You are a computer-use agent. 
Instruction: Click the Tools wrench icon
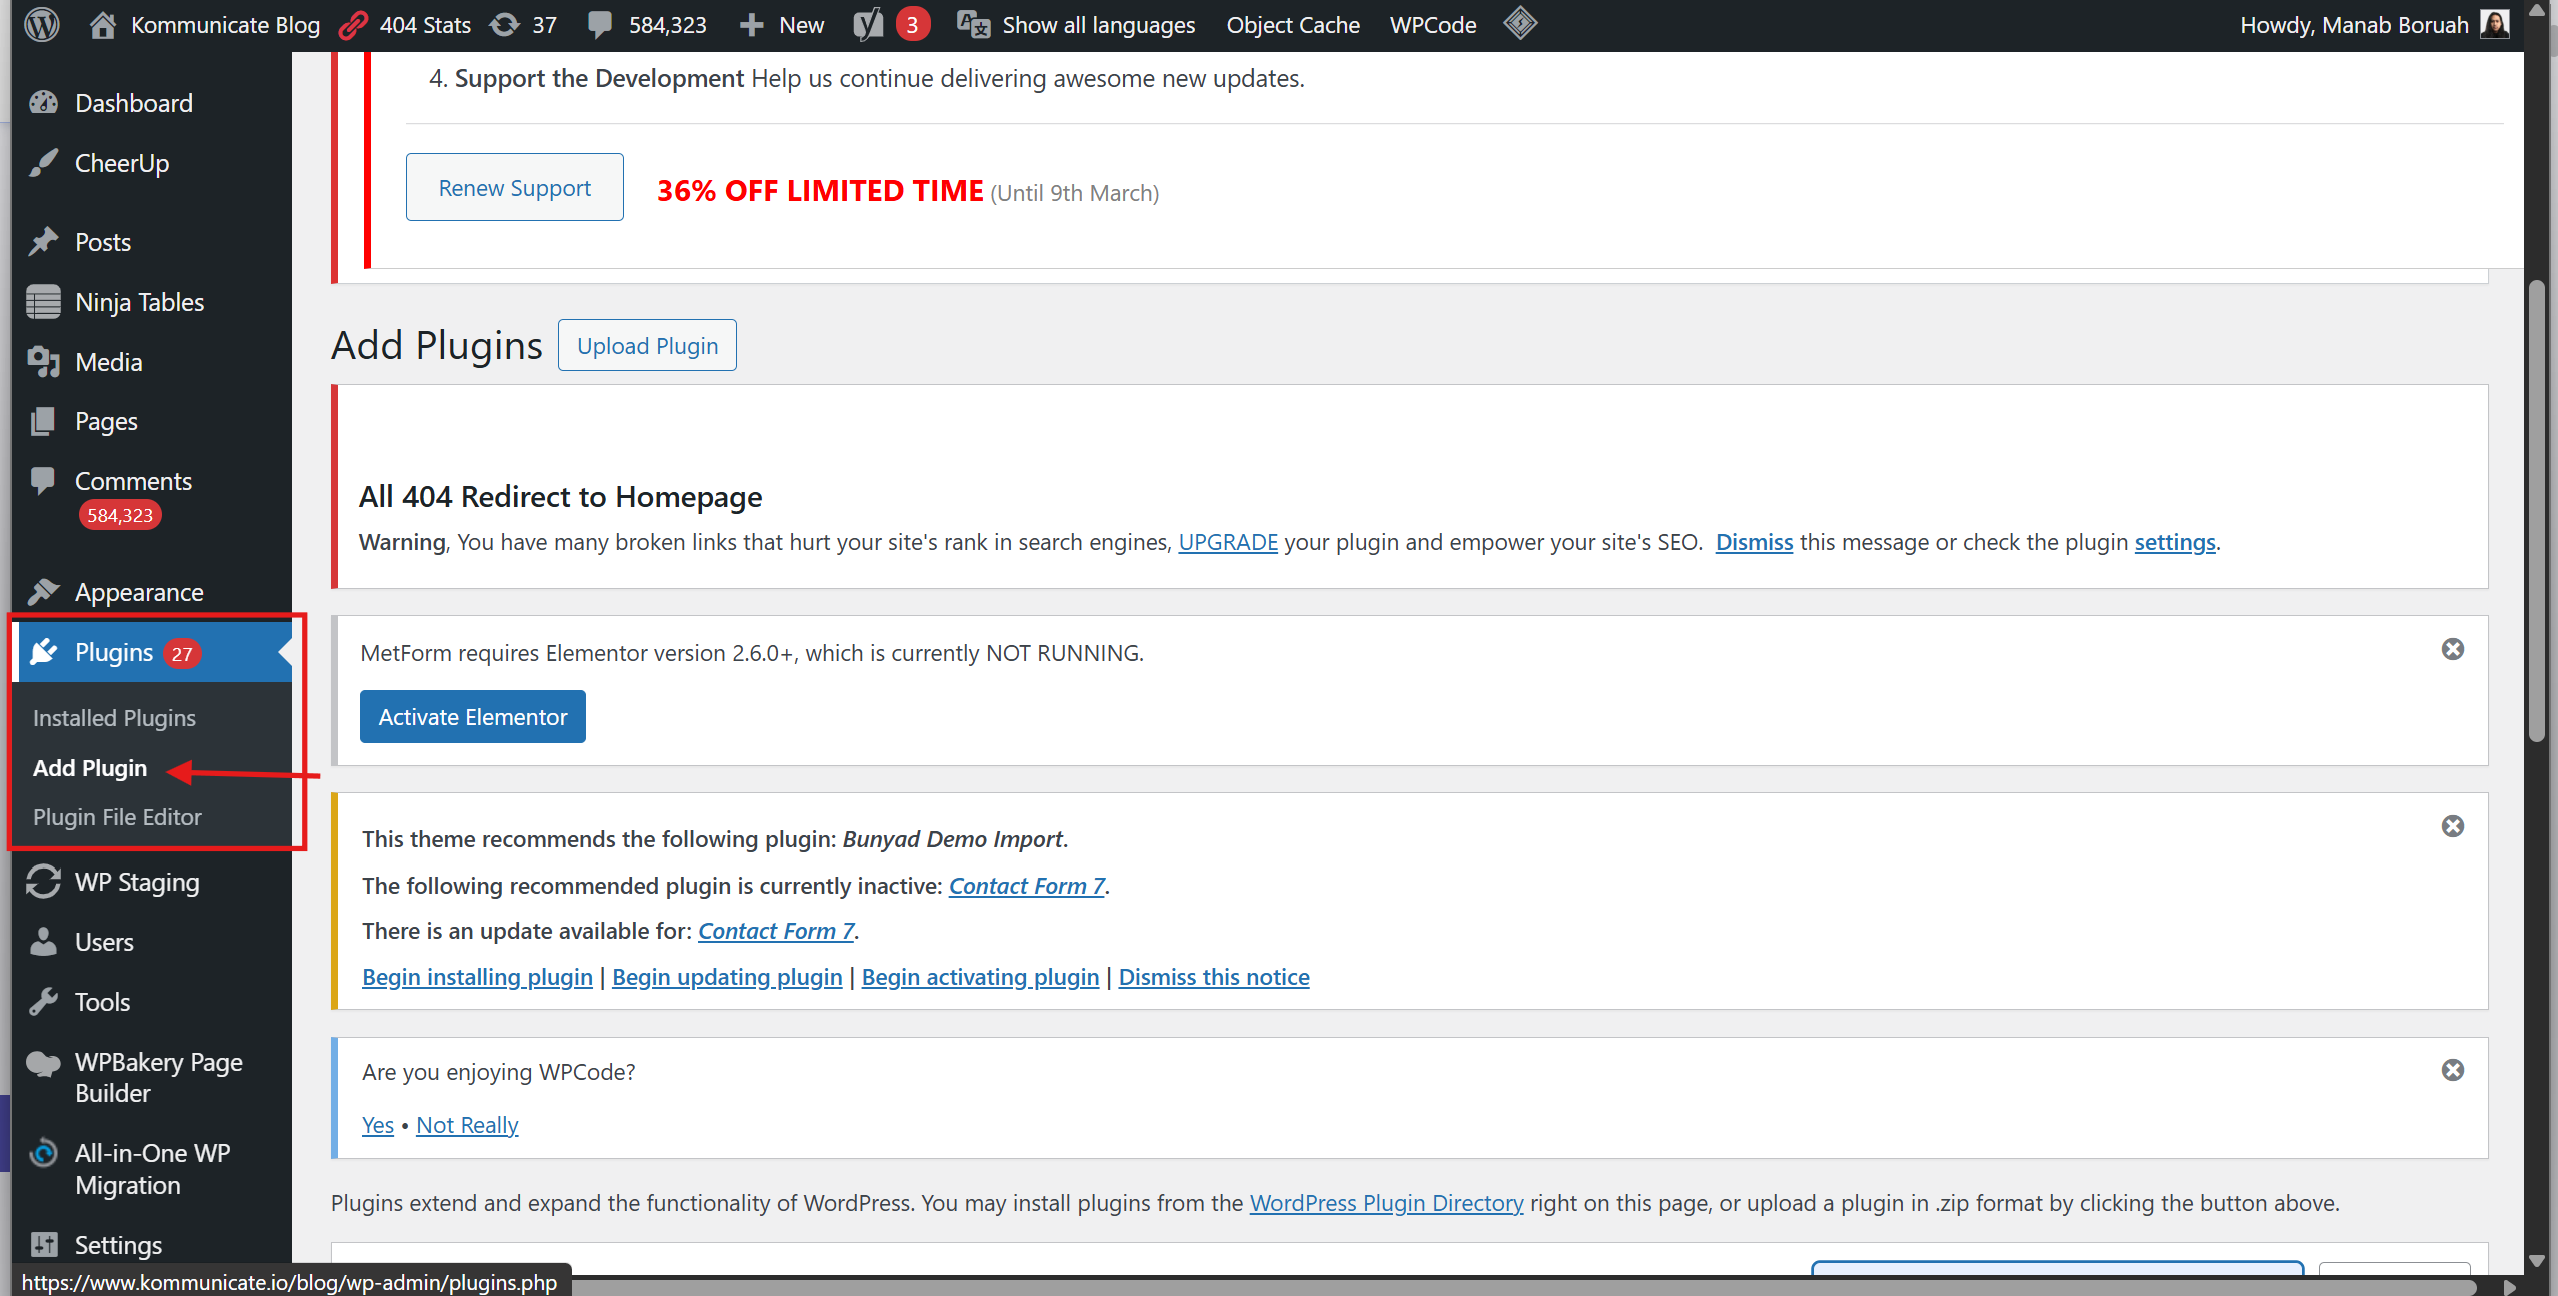(43, 1001)
